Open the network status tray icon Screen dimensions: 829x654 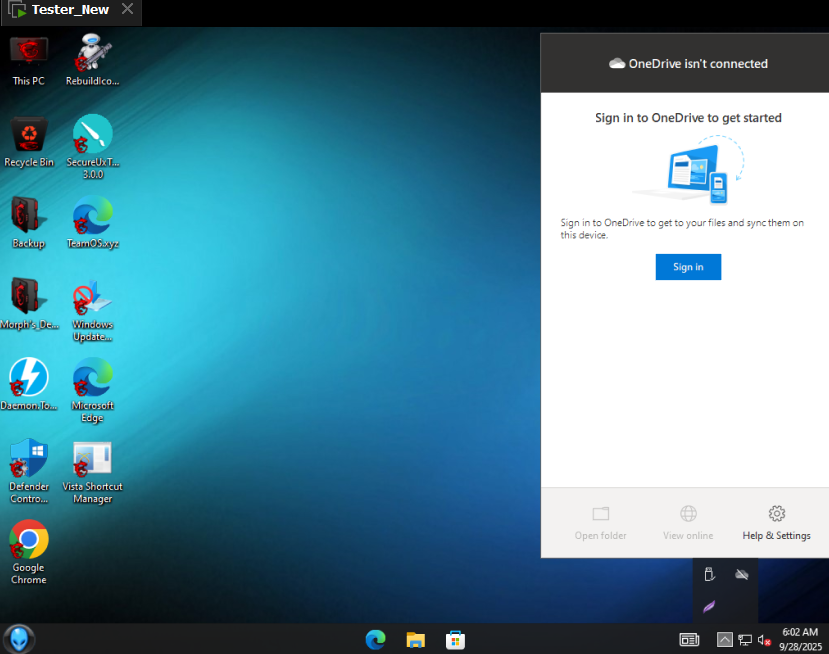(x=745, y=639)
